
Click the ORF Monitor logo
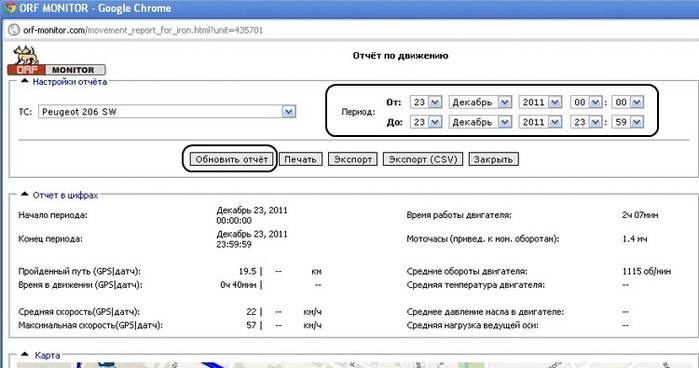coord(56,60)
